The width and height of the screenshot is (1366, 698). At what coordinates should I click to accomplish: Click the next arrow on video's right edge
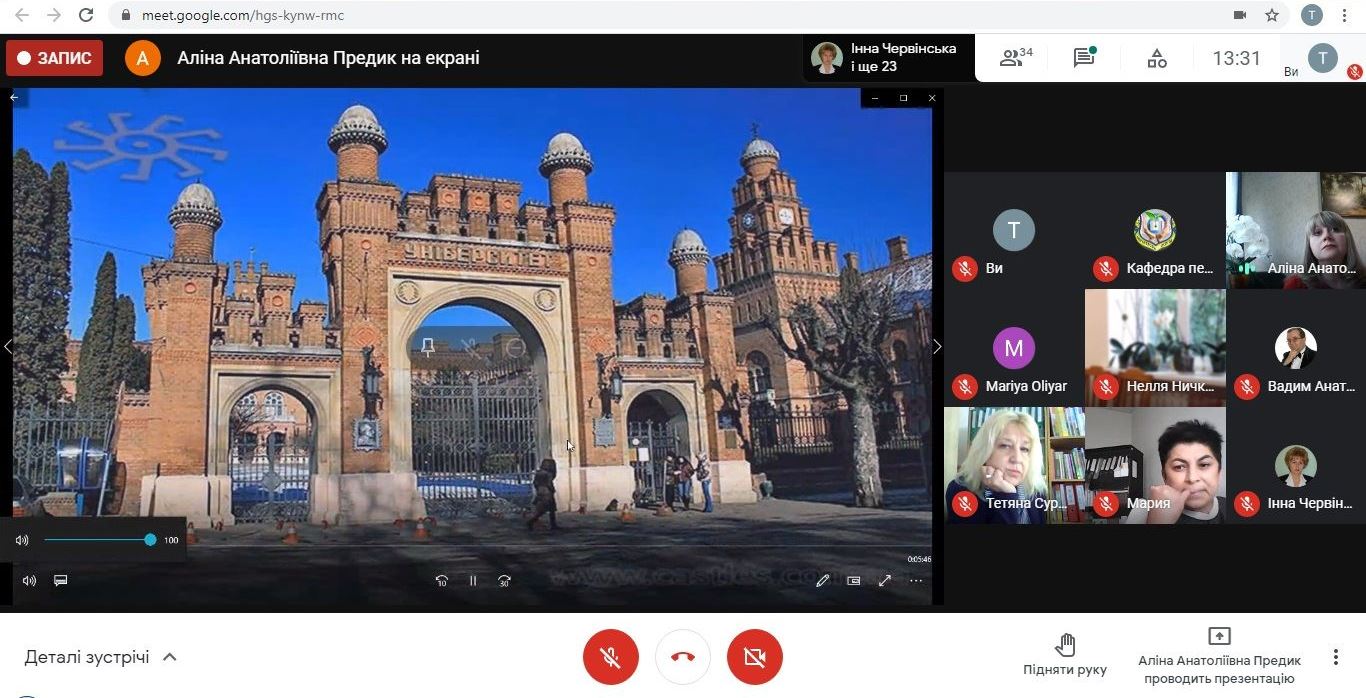pos(937,347)
